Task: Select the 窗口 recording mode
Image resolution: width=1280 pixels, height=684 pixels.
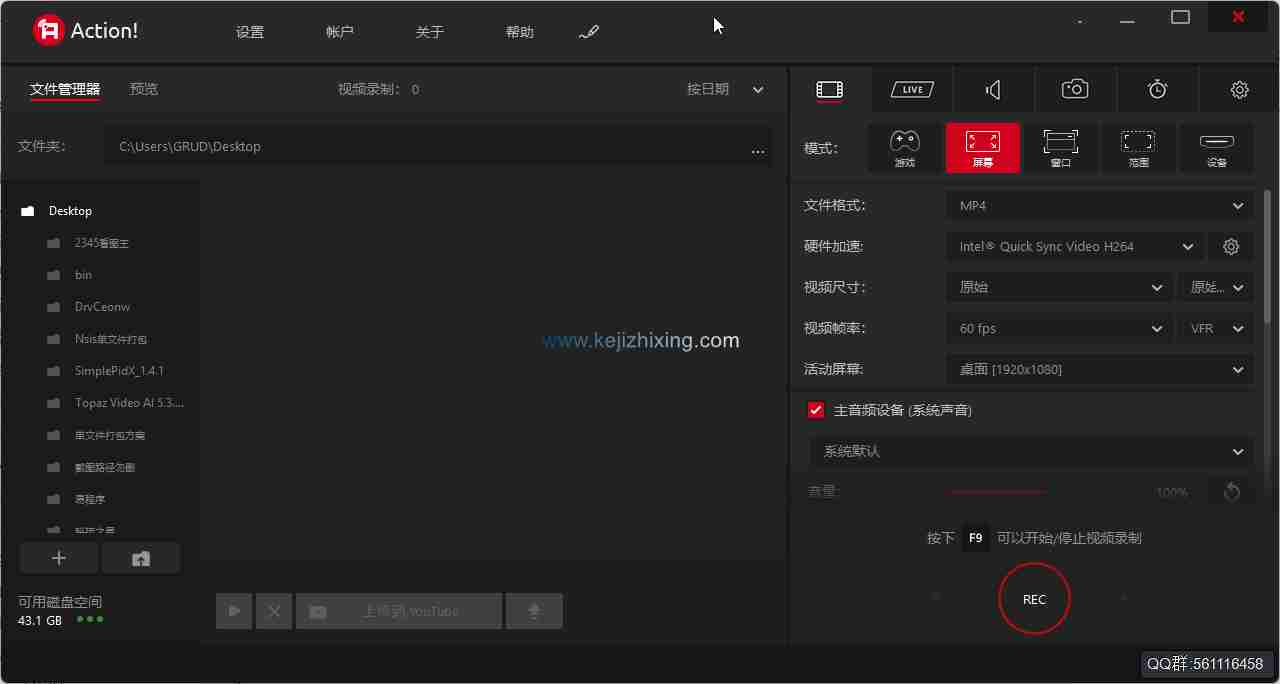Action: (x=1060, y=147)
